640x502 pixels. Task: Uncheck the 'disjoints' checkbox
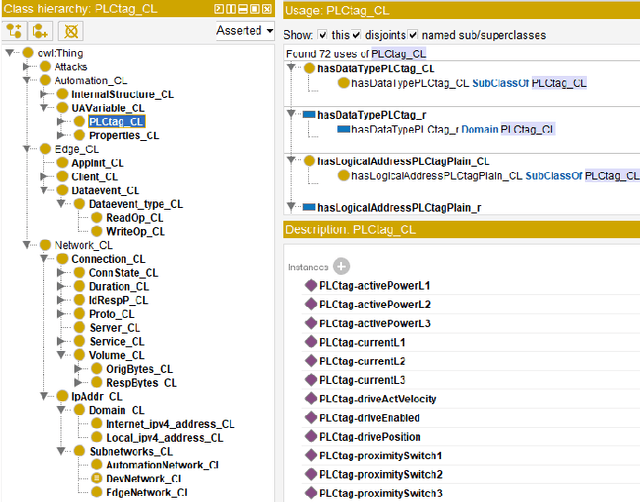point(358,36)
